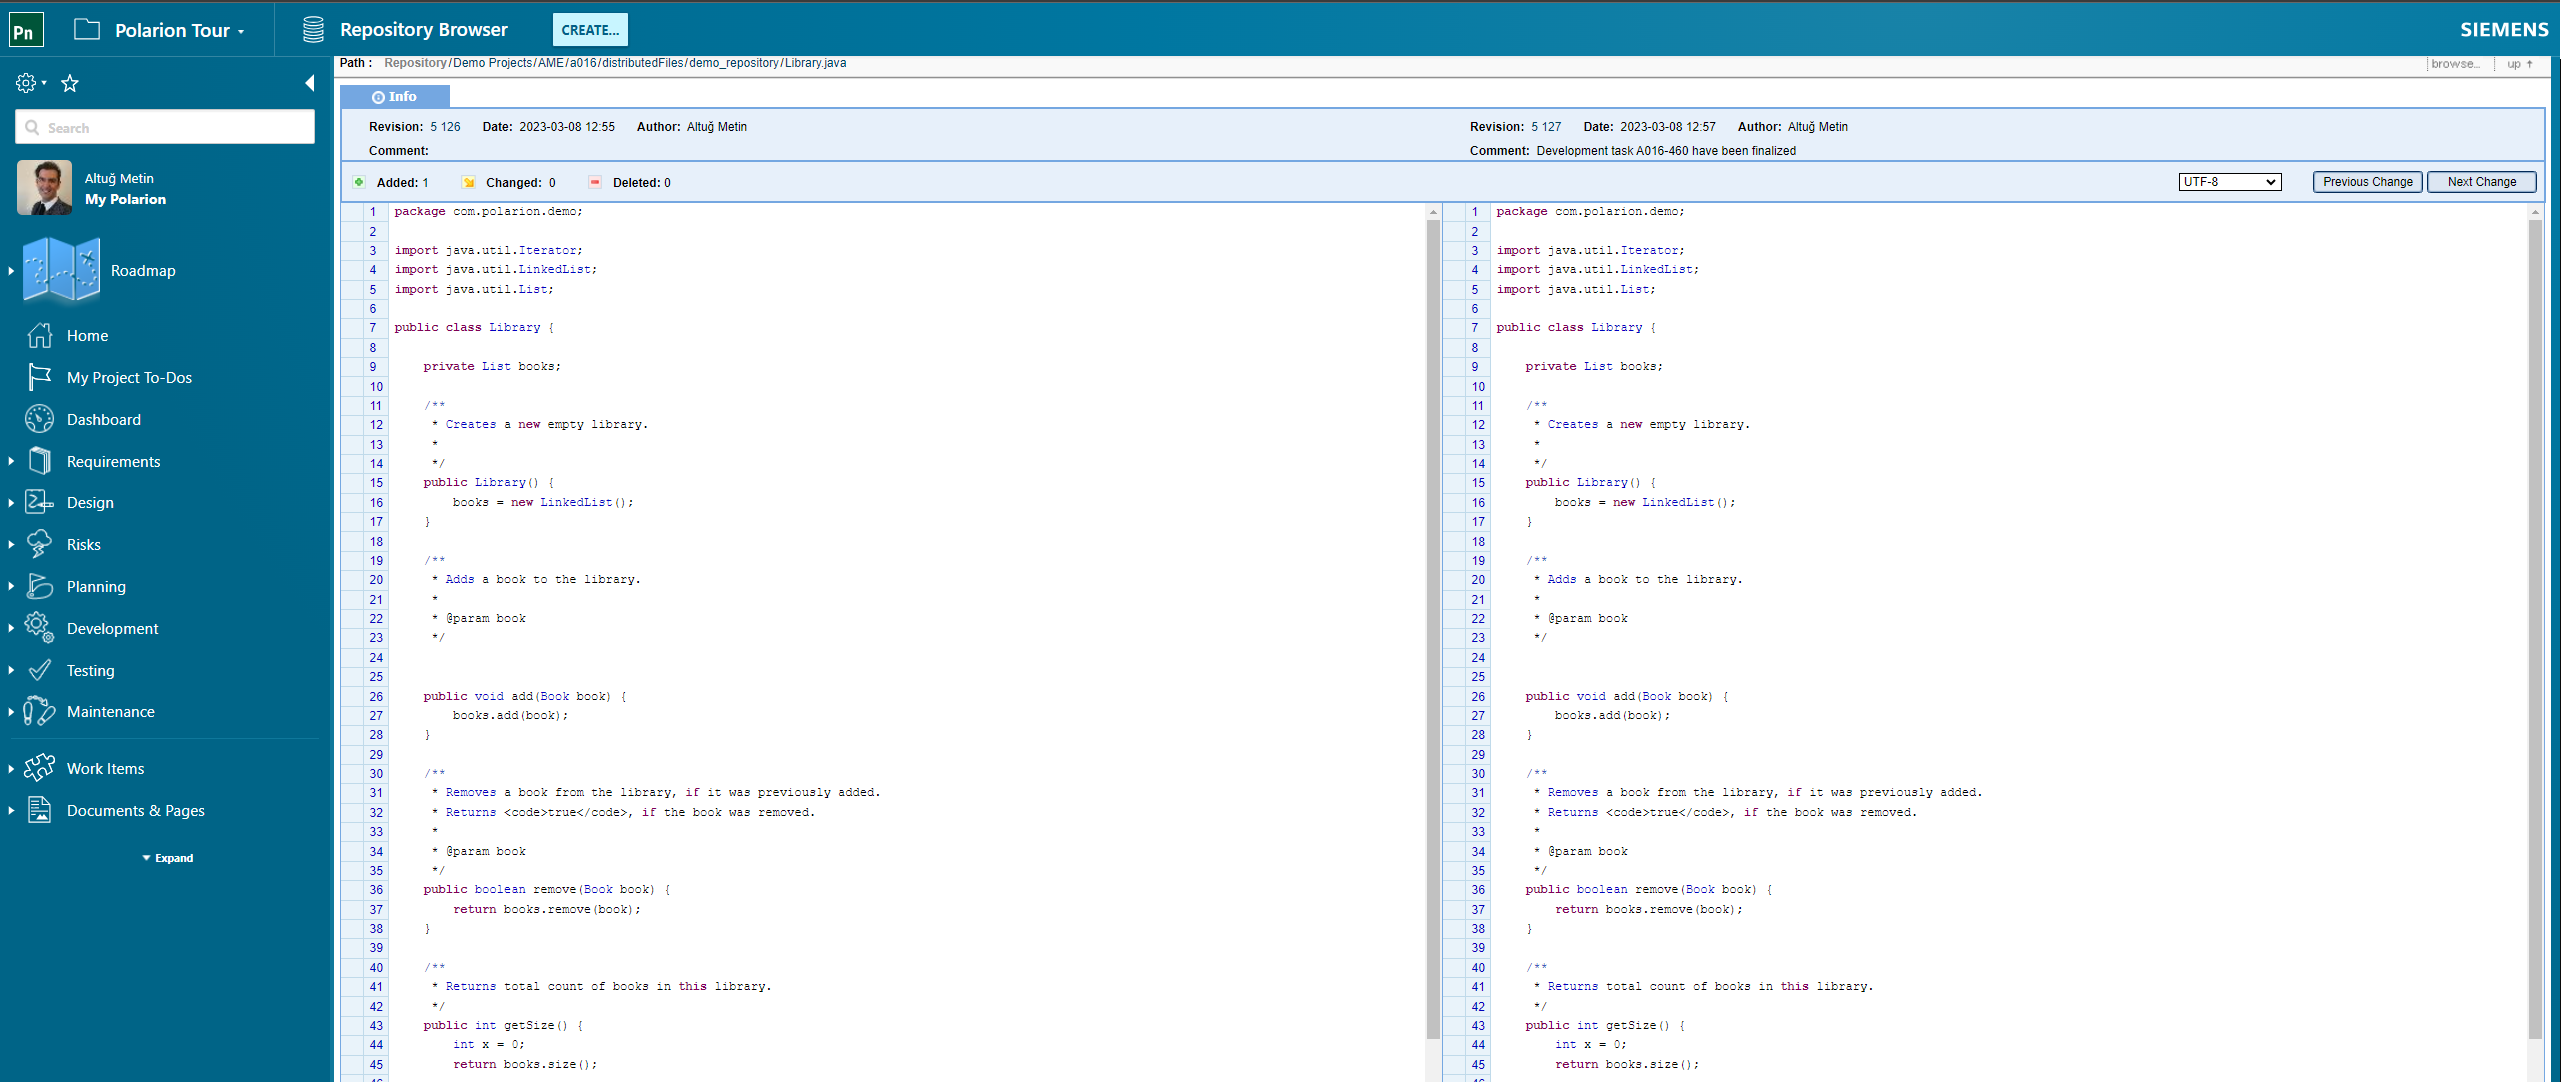Screen dimensions: 2561x1082
Task: Click the Search input field
Action: click(x=165, y=127)
